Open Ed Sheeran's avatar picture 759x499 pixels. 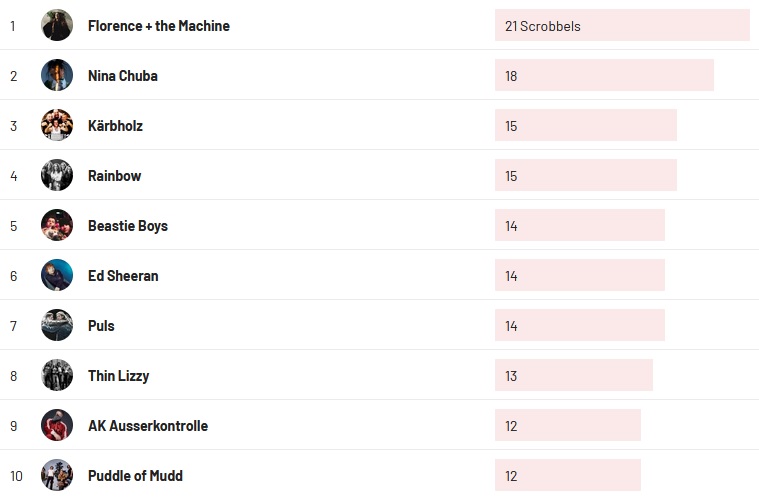tap(57, 275)
